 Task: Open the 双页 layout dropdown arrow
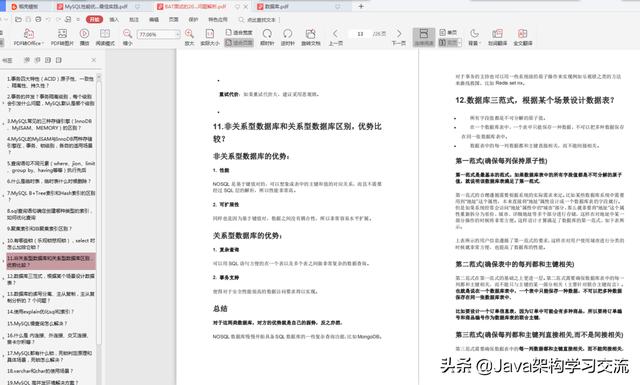460,42
